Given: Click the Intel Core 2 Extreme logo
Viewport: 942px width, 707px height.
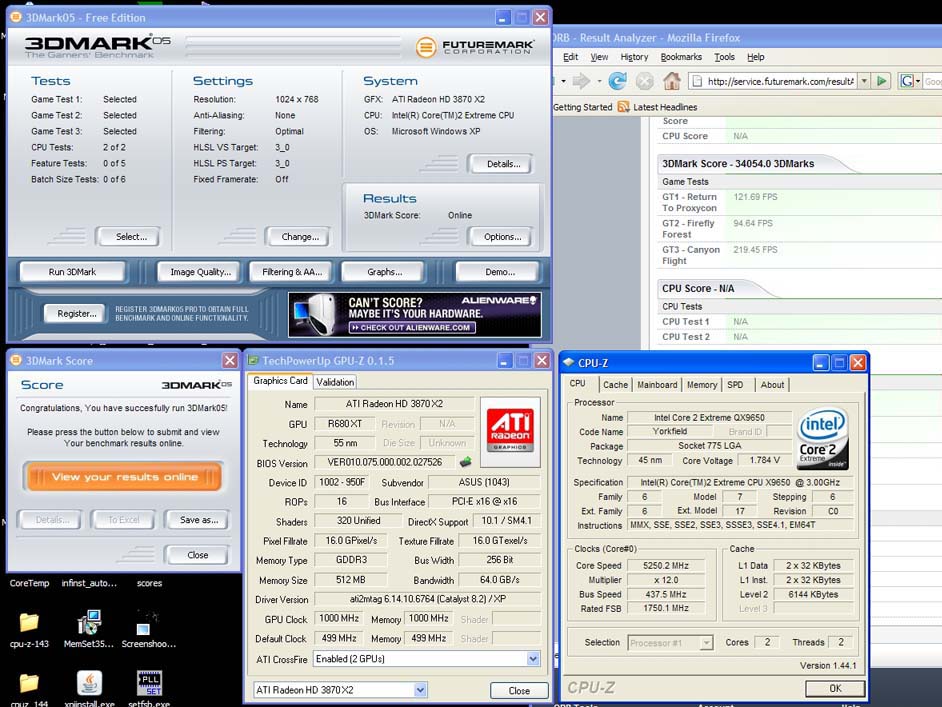Looking at the screenshot, I should coord(822,438).
